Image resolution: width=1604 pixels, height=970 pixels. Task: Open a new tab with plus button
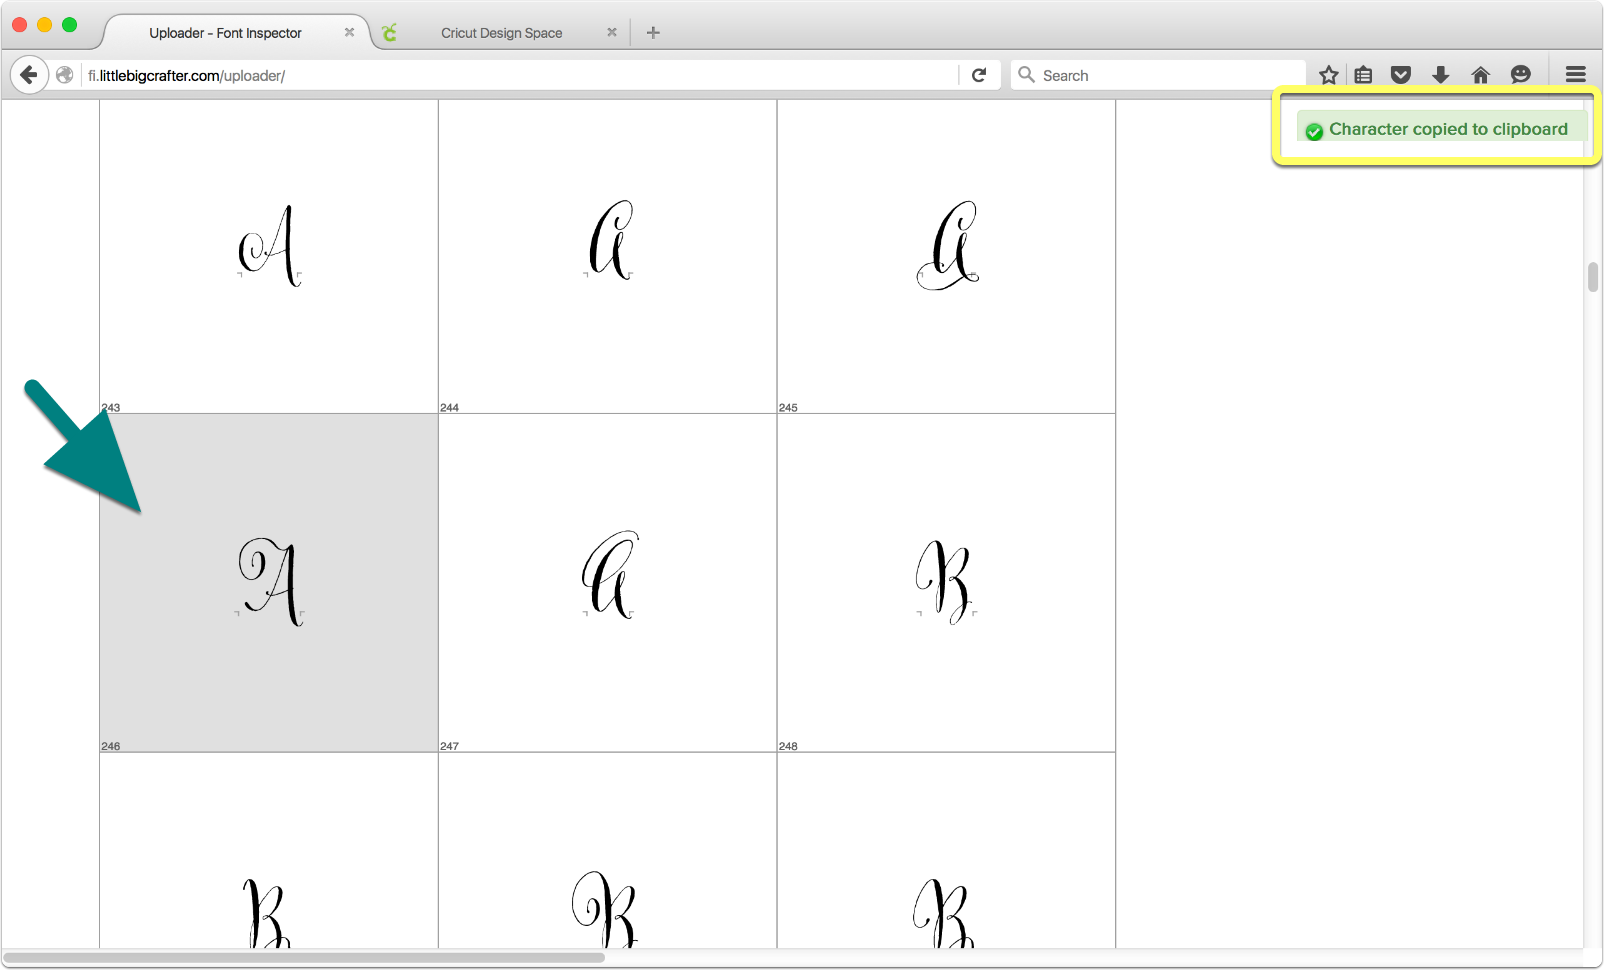point(653,33)
